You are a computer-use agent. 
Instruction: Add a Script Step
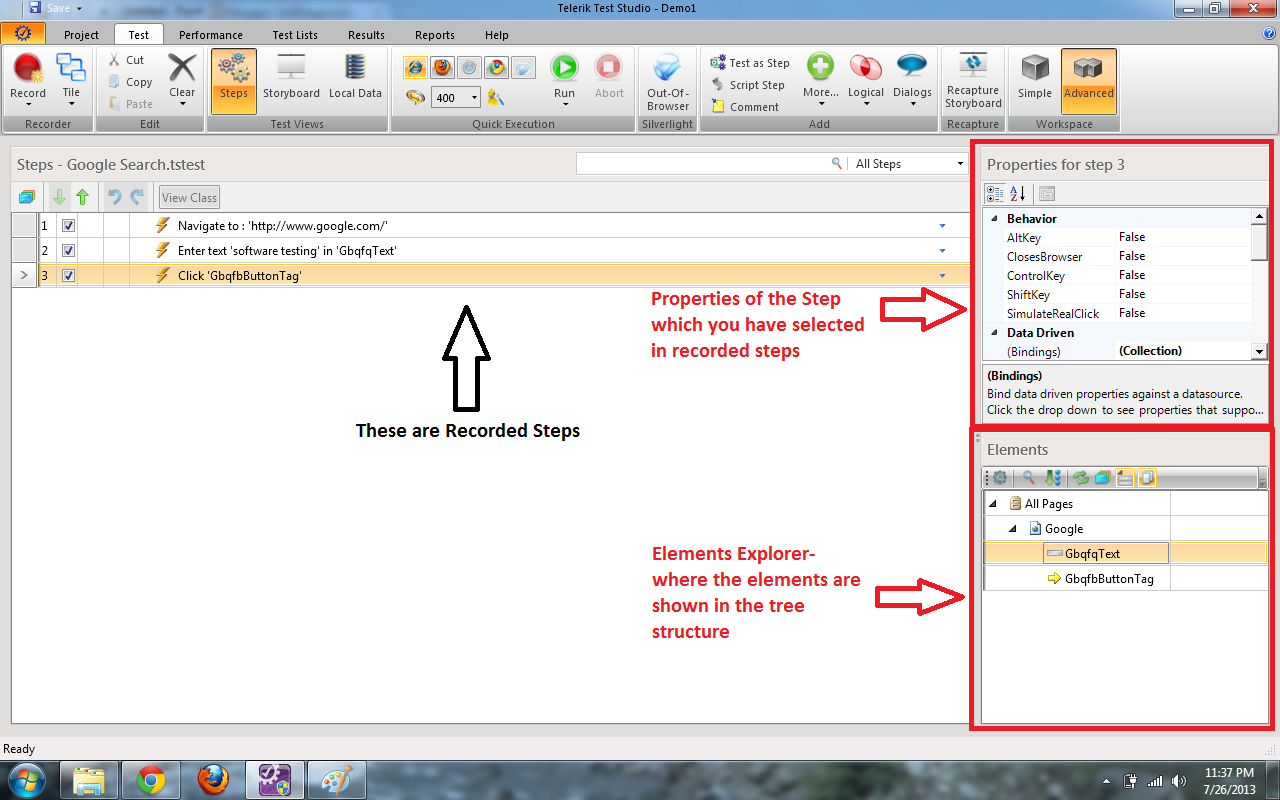pos(748,85)
